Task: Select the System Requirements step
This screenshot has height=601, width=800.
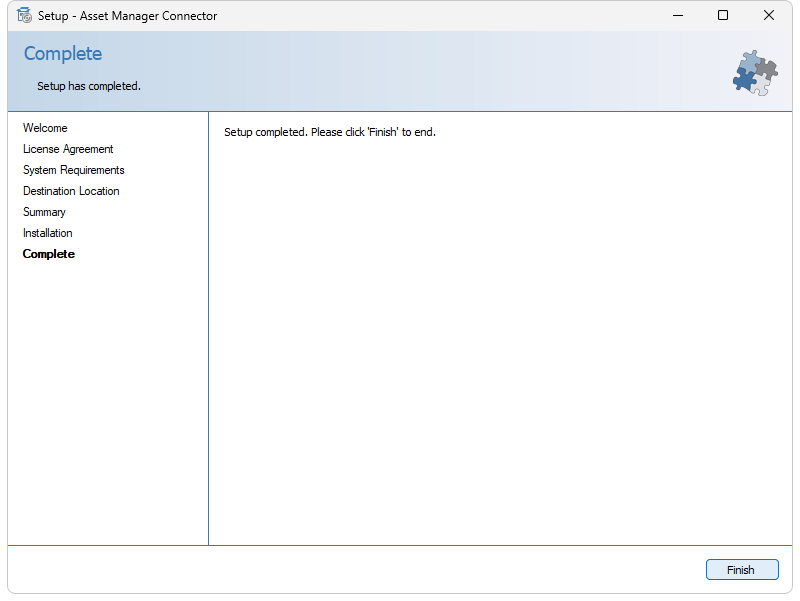Action: coord(73,170)
